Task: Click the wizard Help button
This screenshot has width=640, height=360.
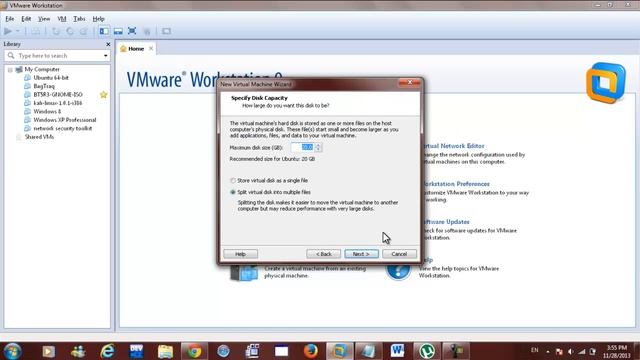Action: [x=240, y=254]
